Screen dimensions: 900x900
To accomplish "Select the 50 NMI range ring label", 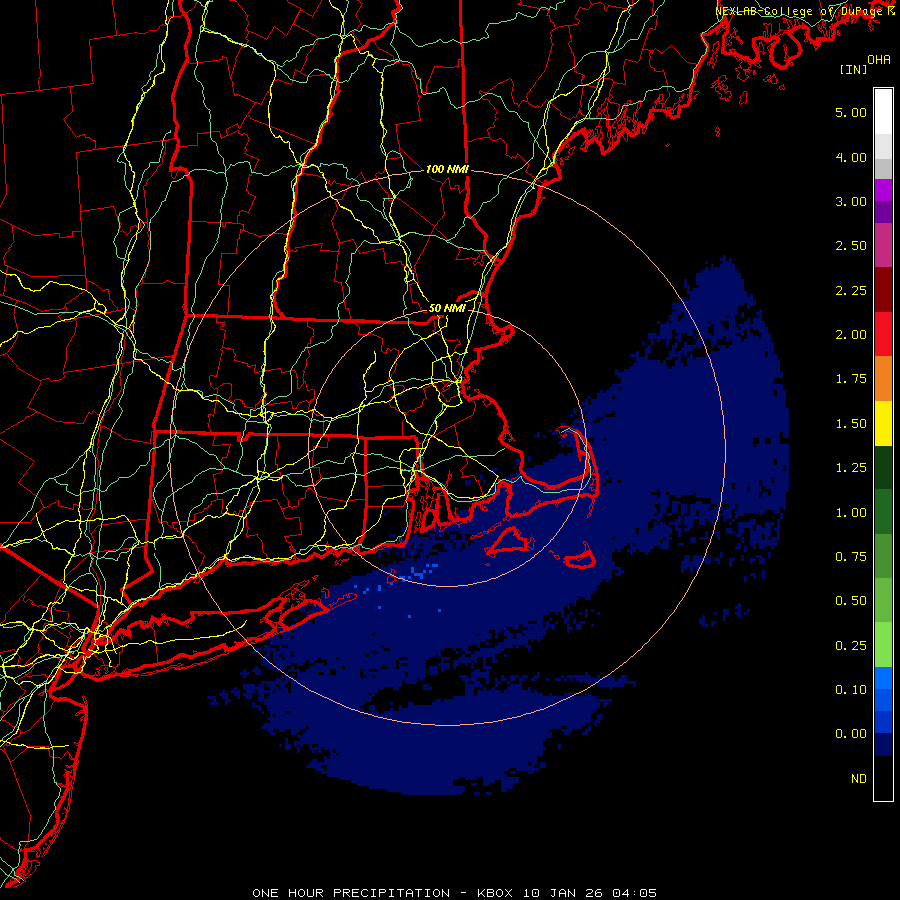I will click(447, 308).
